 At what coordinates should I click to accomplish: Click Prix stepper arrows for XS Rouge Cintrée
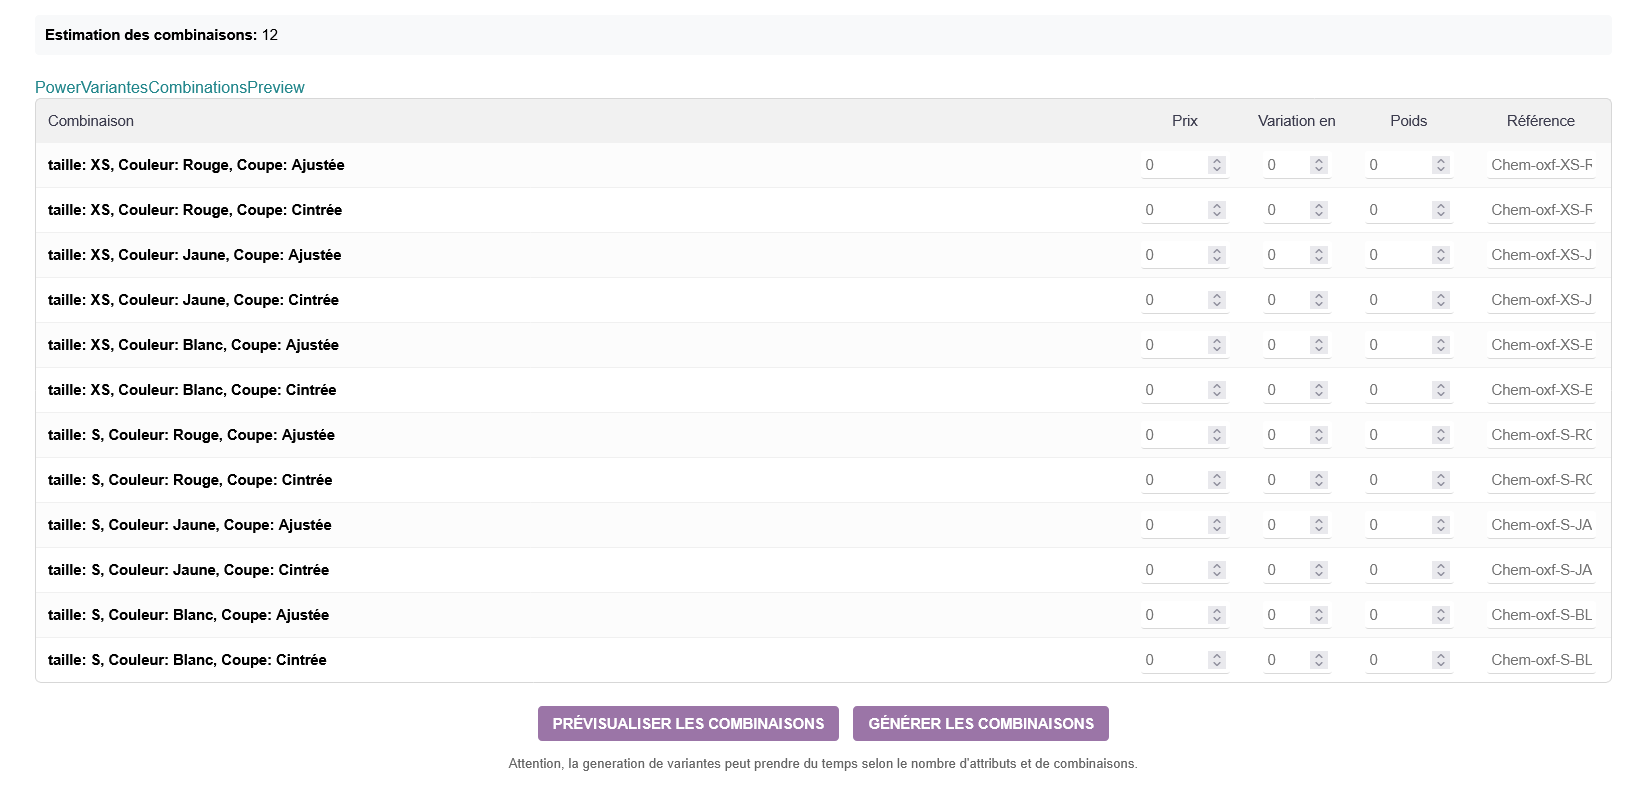tap(1217, 210)
